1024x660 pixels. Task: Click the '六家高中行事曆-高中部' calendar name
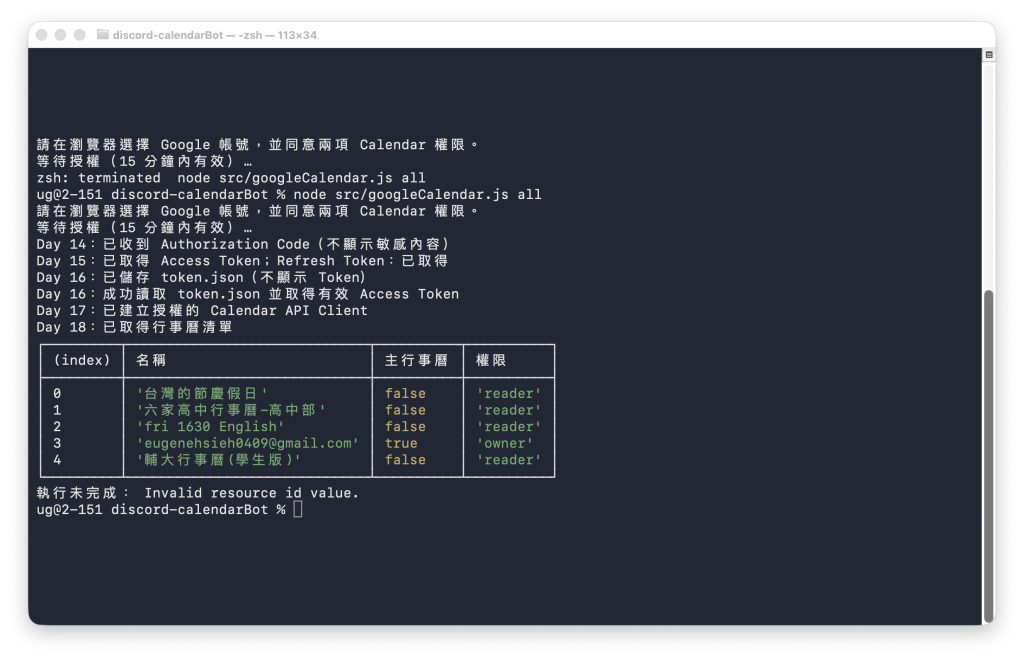(x=231, y=410)
